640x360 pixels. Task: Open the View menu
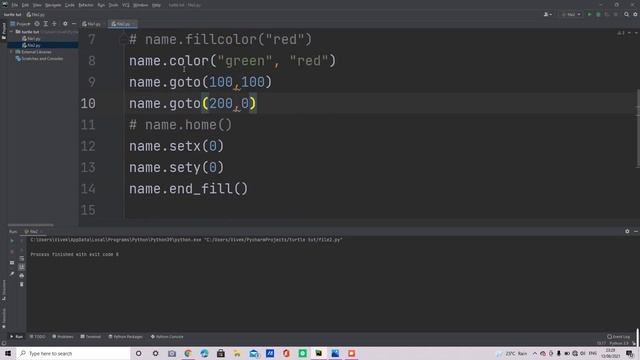coord(37,5)
